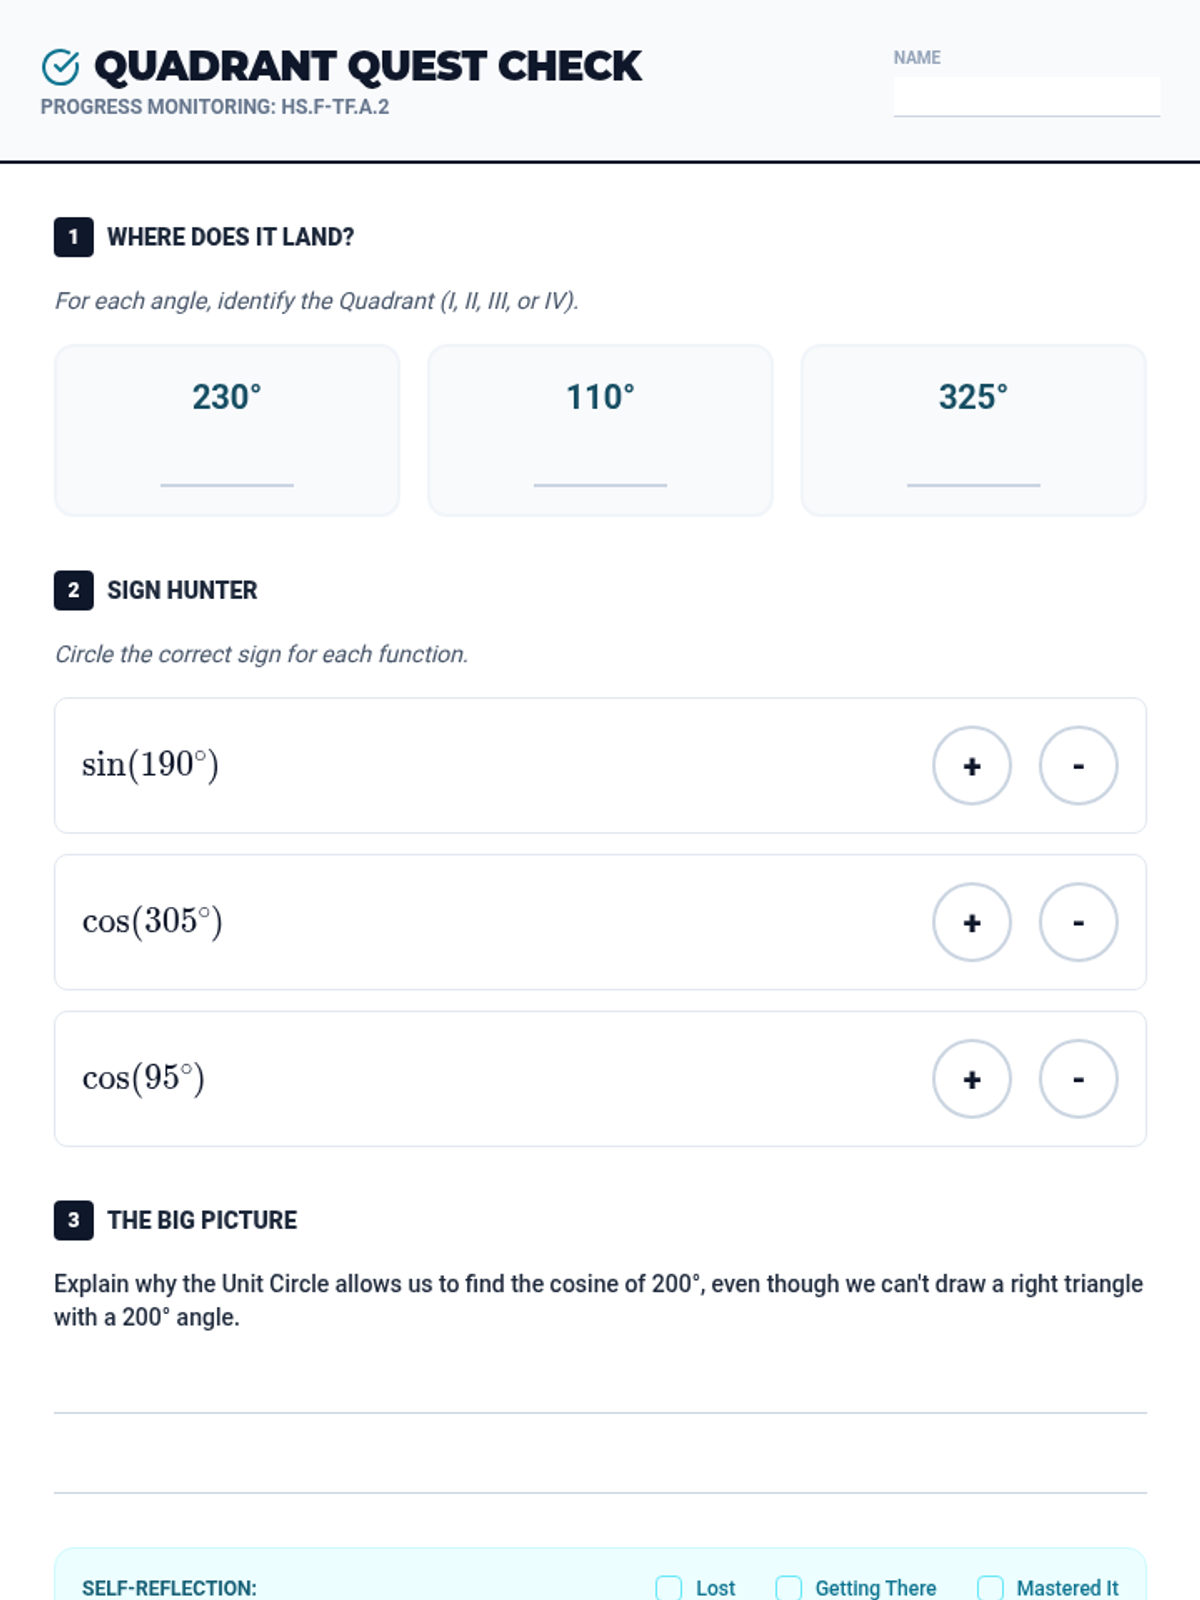Click the section number 1 badge
This screenshot has width=1200, height=1600.
[x=74, y=237]
